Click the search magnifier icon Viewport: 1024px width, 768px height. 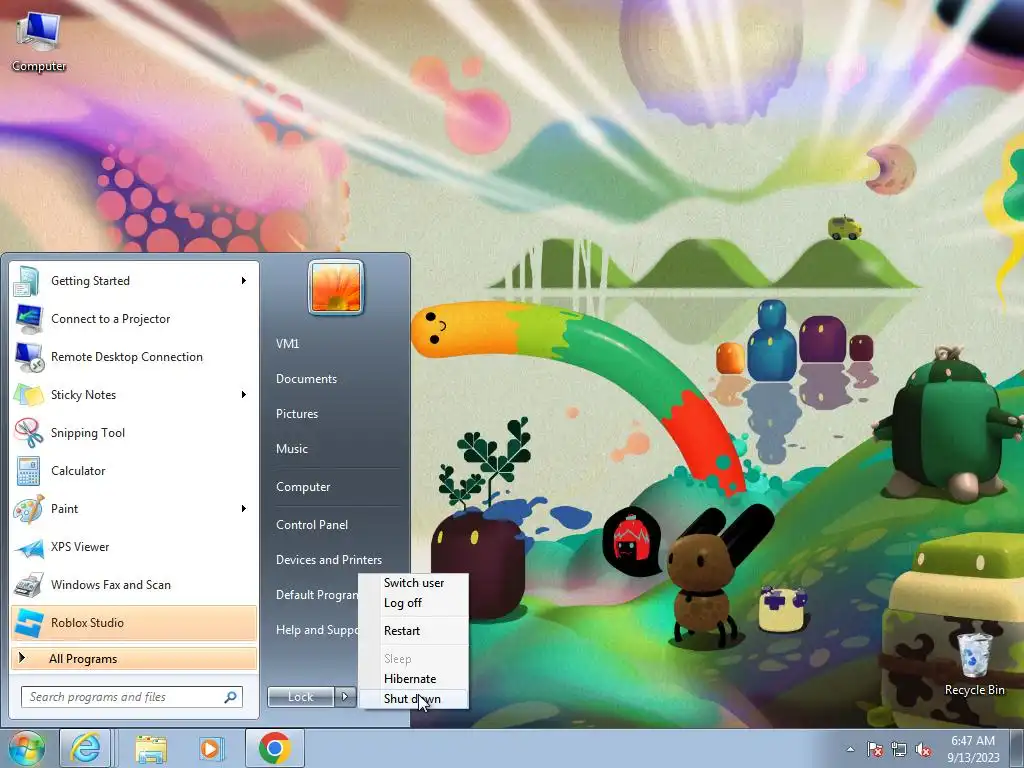pyautogui.click(x=230, y=697)
